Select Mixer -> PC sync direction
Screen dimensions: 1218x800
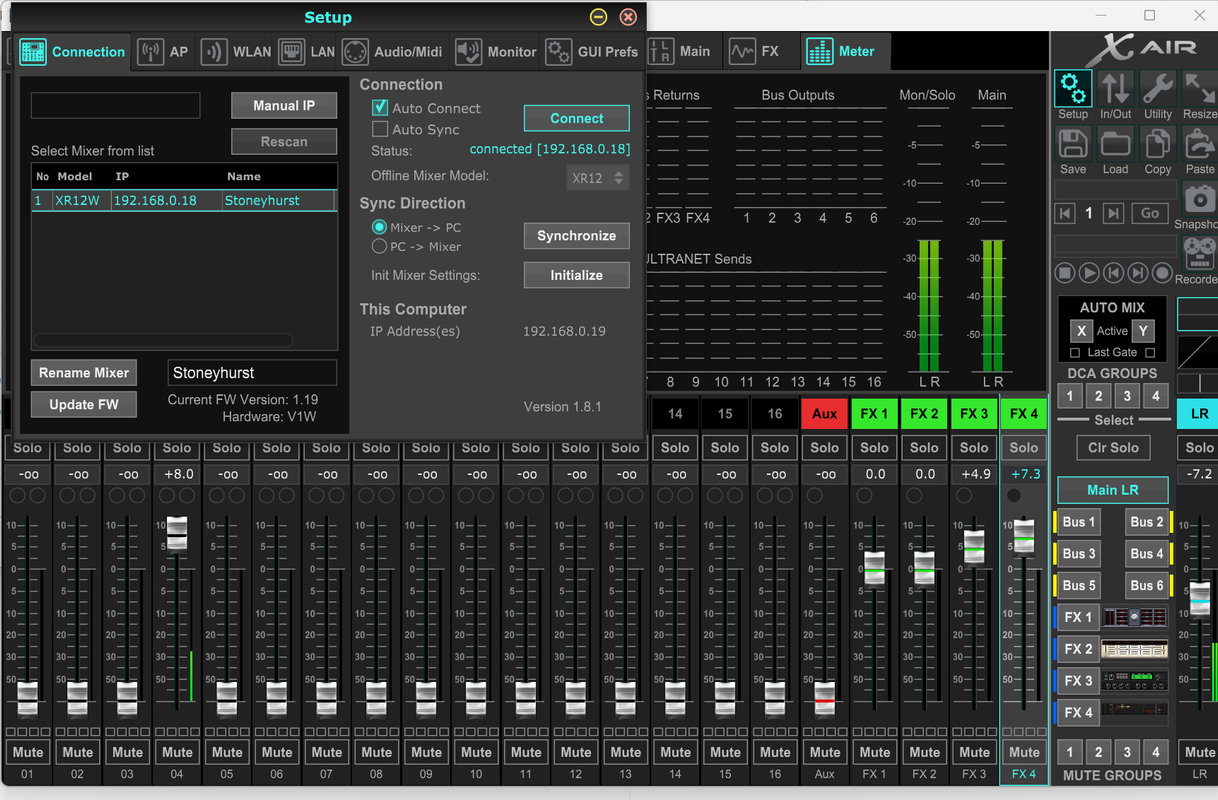(x=379, y=228)
